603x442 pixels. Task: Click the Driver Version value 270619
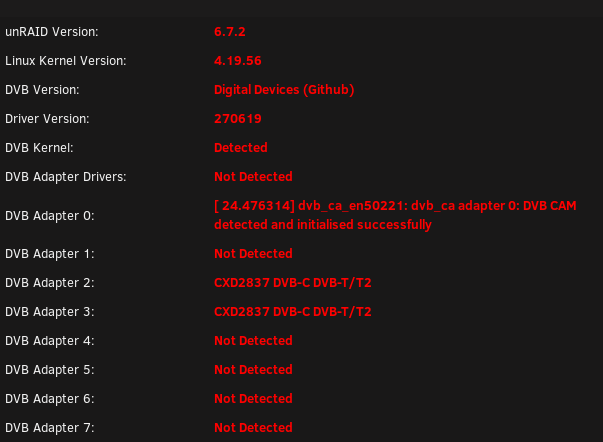point(238,119)
